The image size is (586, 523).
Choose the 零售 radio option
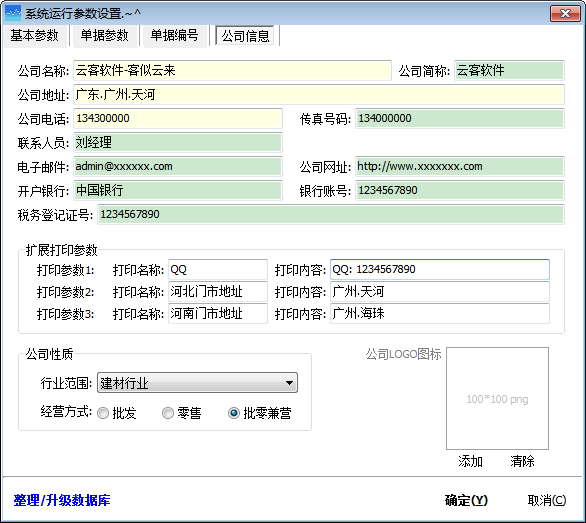(168, 413)
